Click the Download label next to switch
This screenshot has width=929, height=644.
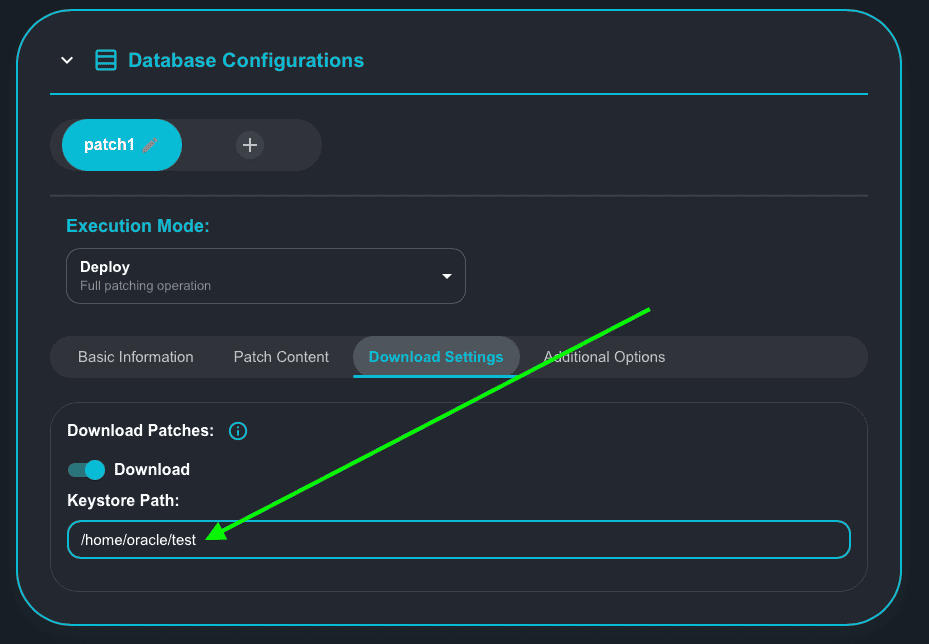coord(152,470)
